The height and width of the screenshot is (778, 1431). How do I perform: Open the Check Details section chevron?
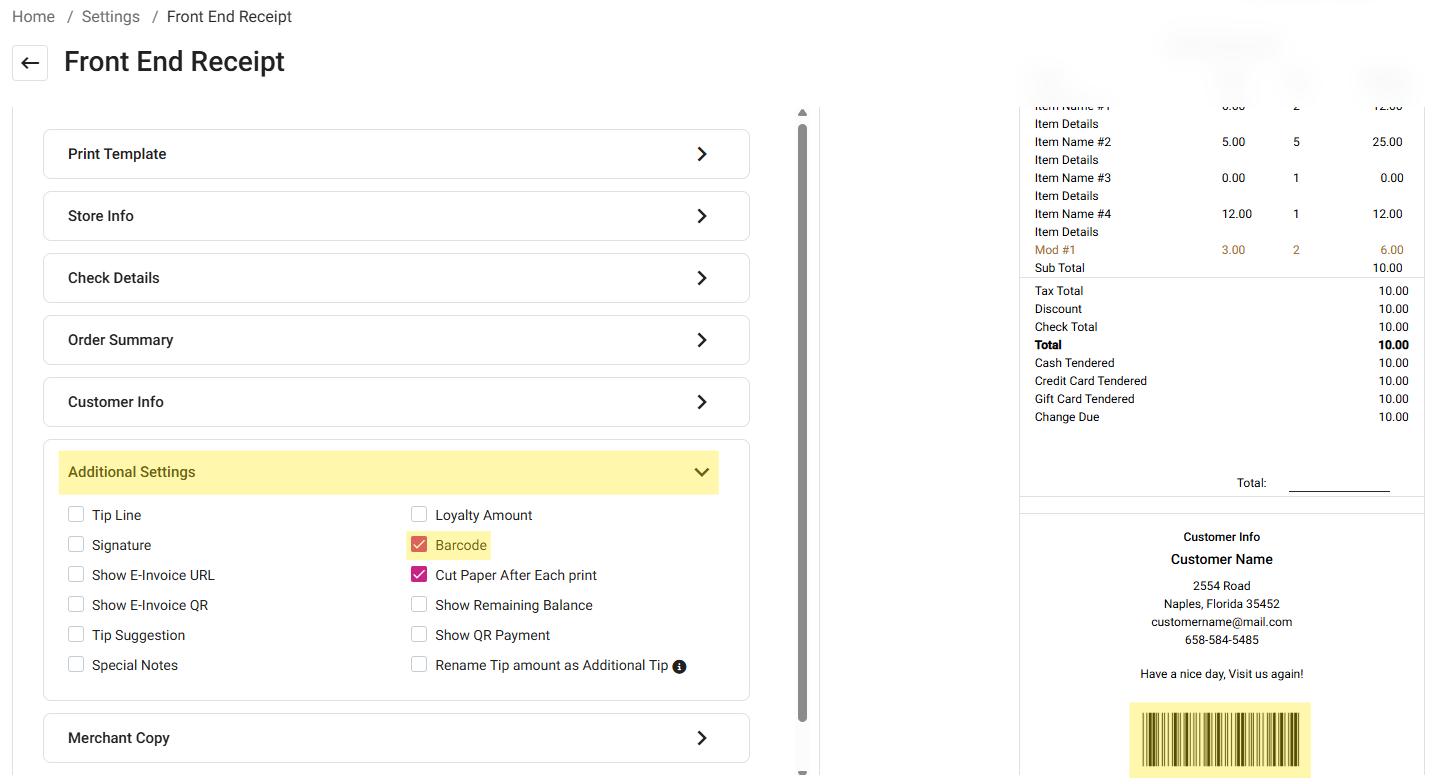[x=701, y=278]
